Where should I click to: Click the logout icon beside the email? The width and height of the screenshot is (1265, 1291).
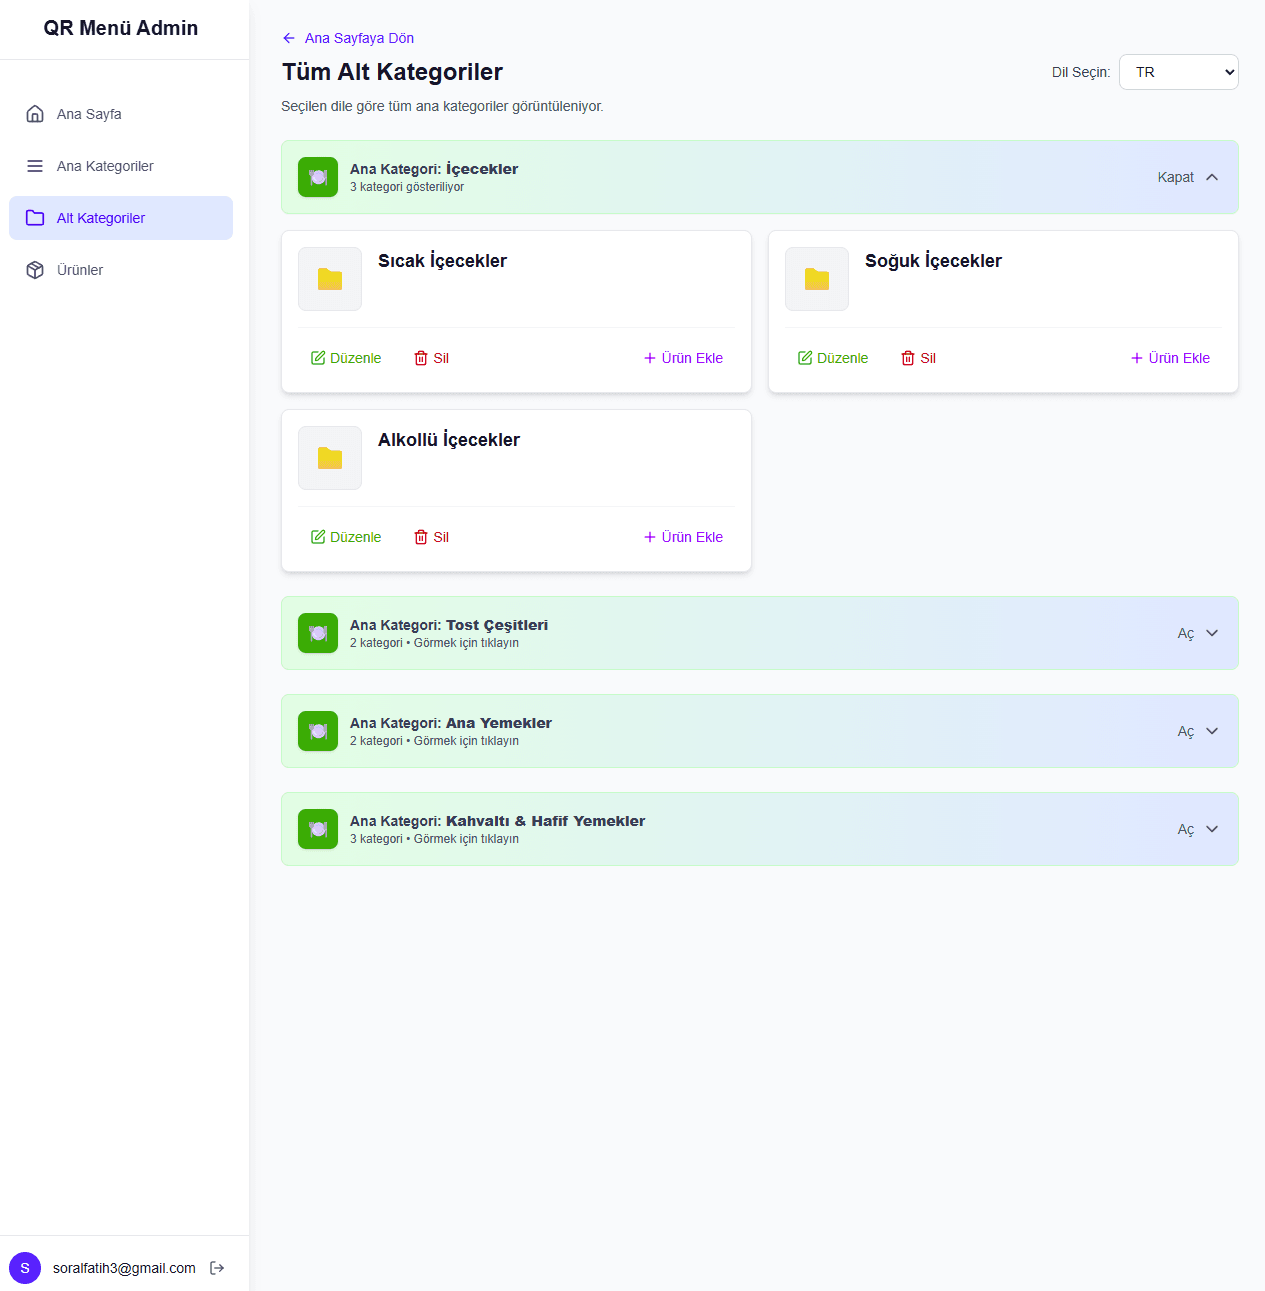(217, 1268)
